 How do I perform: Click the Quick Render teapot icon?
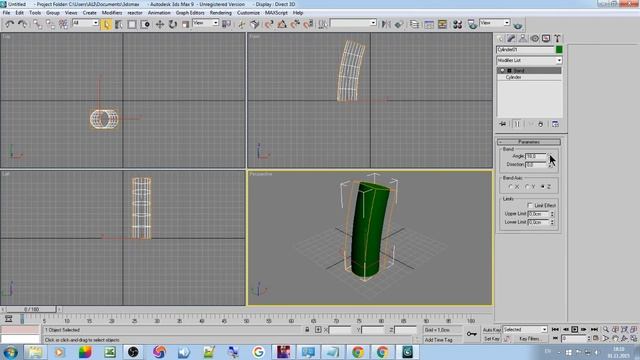[518, 25]
